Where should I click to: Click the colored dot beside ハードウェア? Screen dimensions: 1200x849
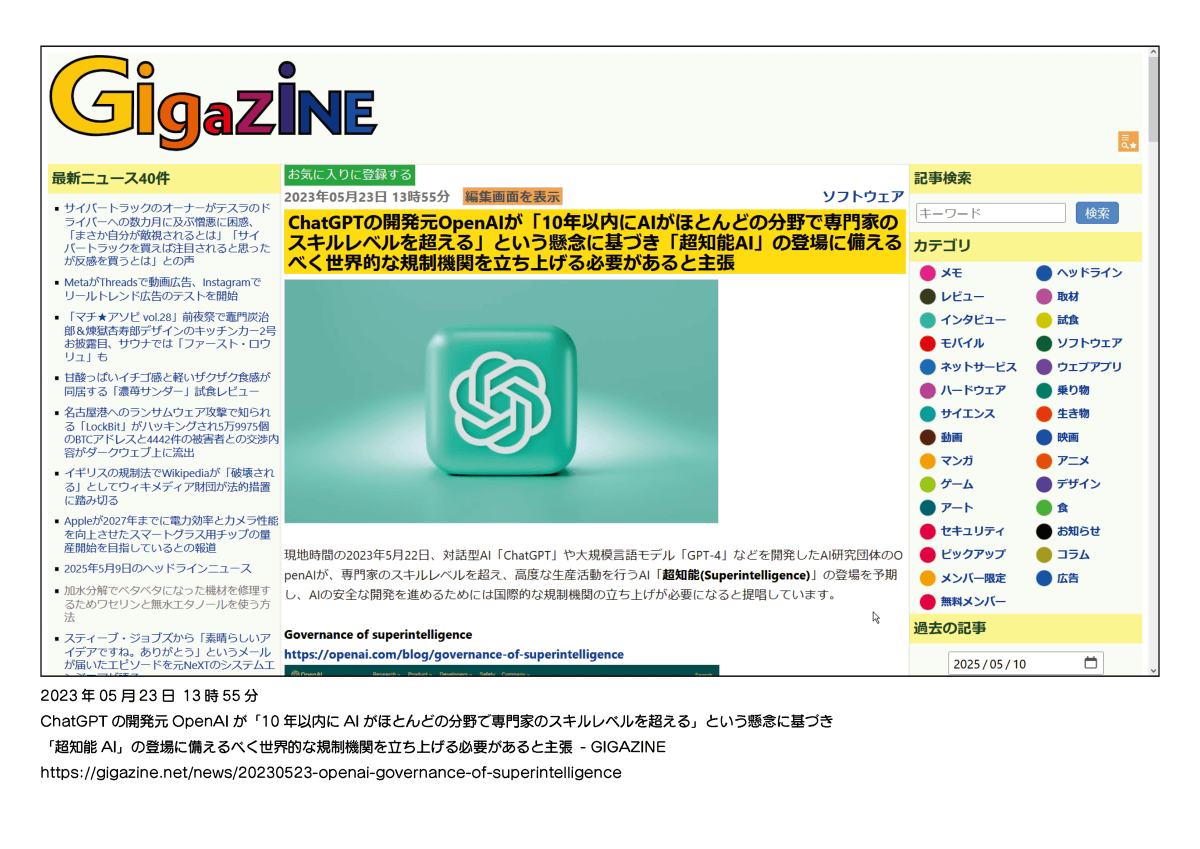point(928,390)
